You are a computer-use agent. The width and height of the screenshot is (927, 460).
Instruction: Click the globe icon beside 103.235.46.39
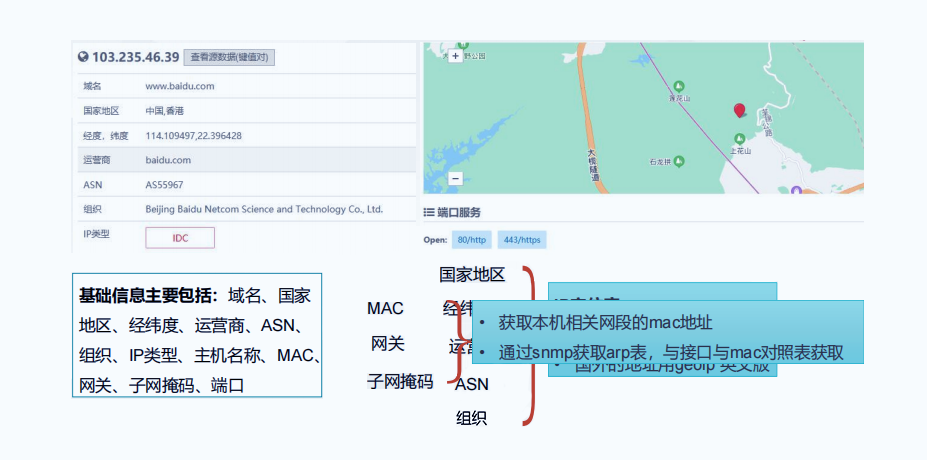click(x=83, y=57)
